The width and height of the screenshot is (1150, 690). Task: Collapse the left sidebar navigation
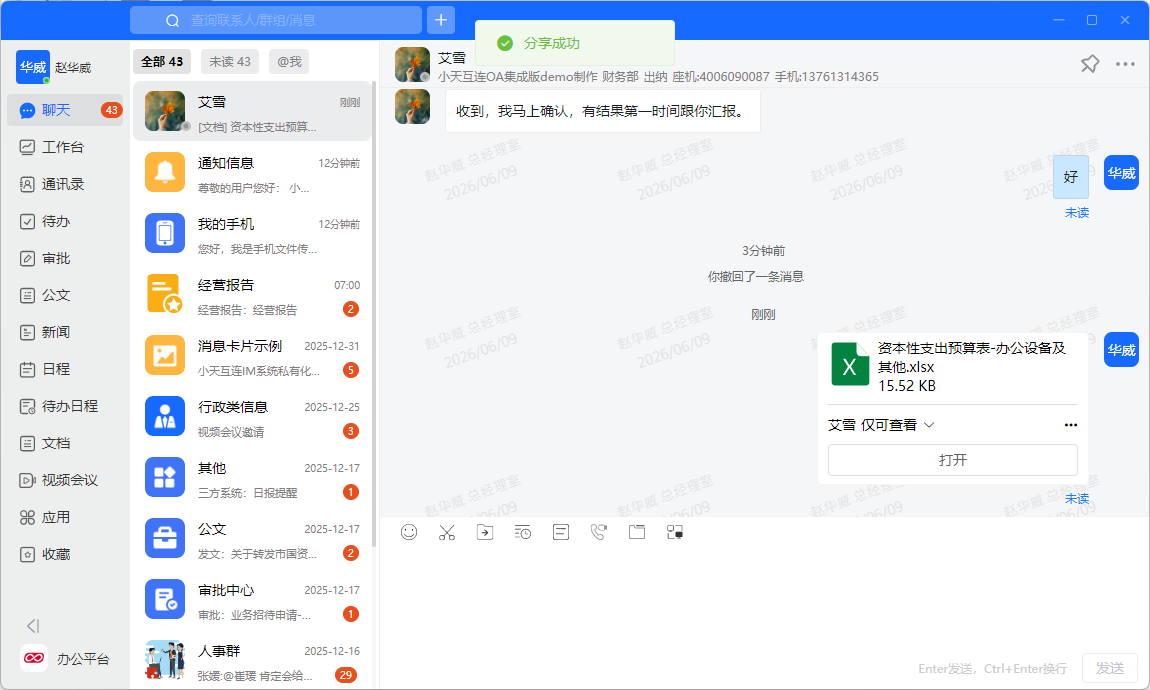tap(32, 625)
